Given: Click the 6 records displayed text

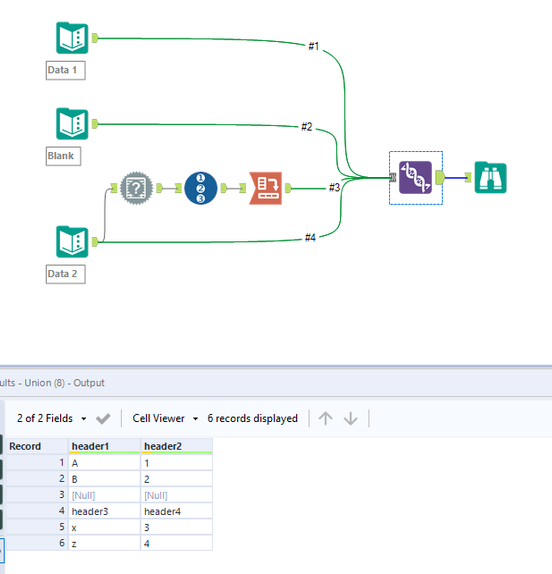Looking at the screenshot, I should pyautogui.click(x=253, y=418).
